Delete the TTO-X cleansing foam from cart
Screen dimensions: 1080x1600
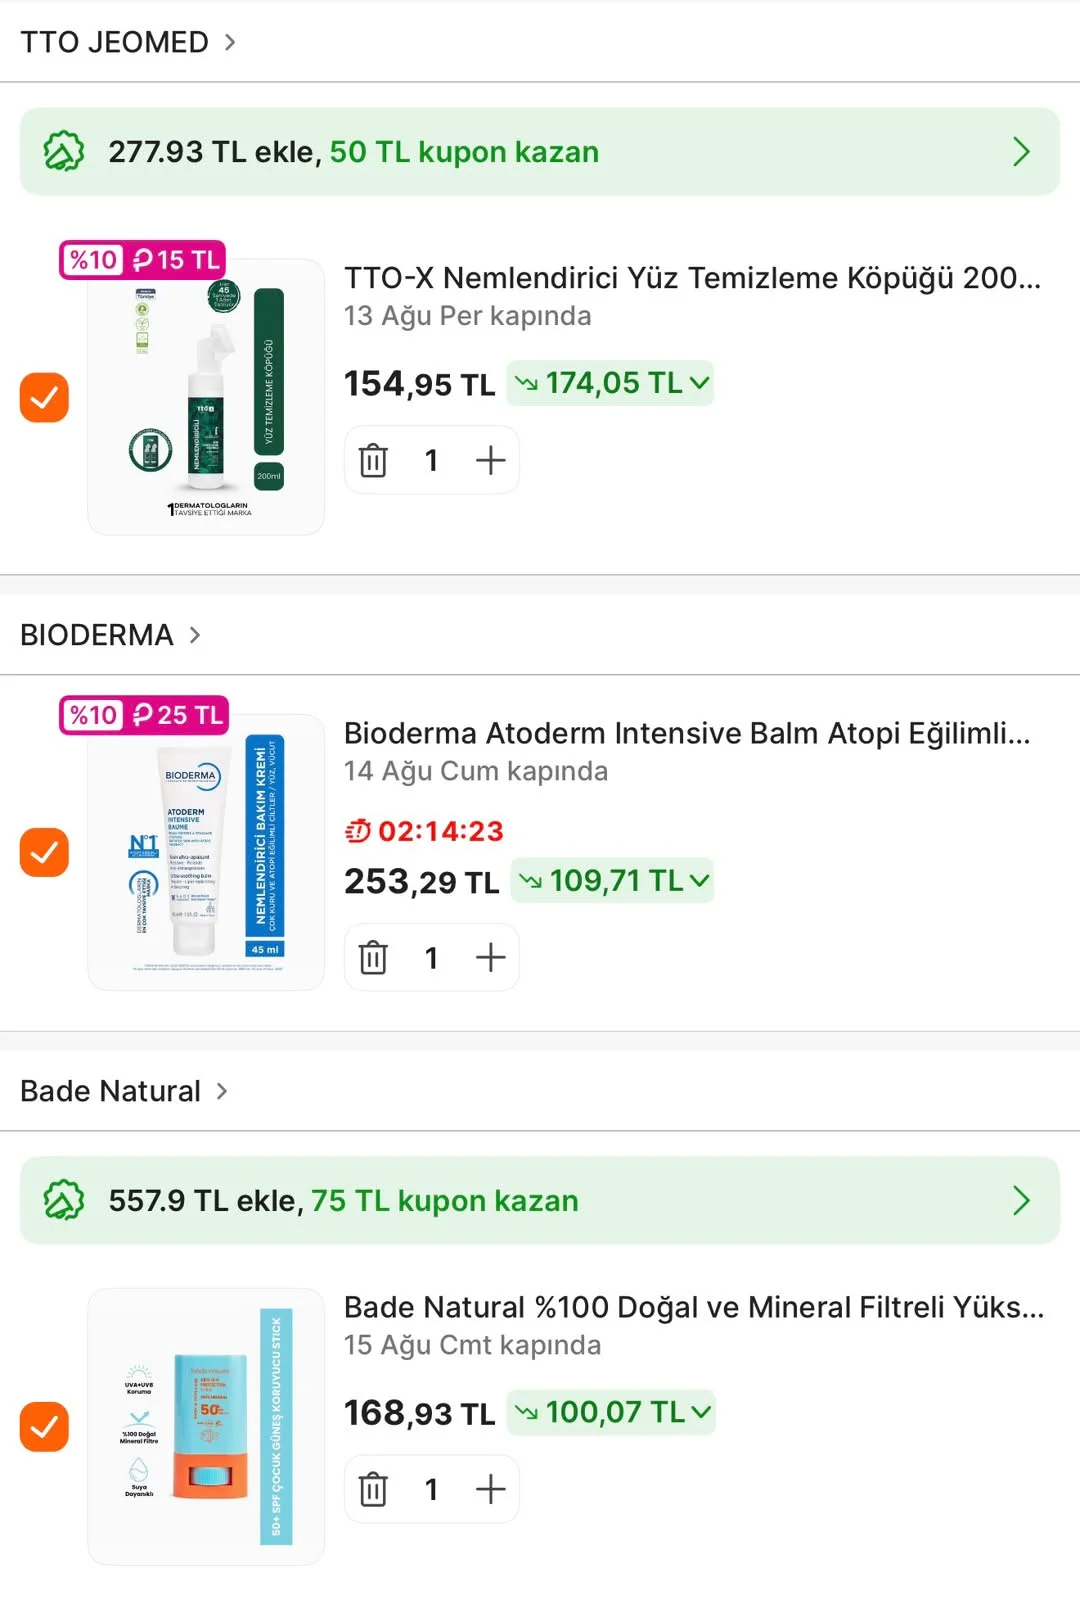(373, 460)
